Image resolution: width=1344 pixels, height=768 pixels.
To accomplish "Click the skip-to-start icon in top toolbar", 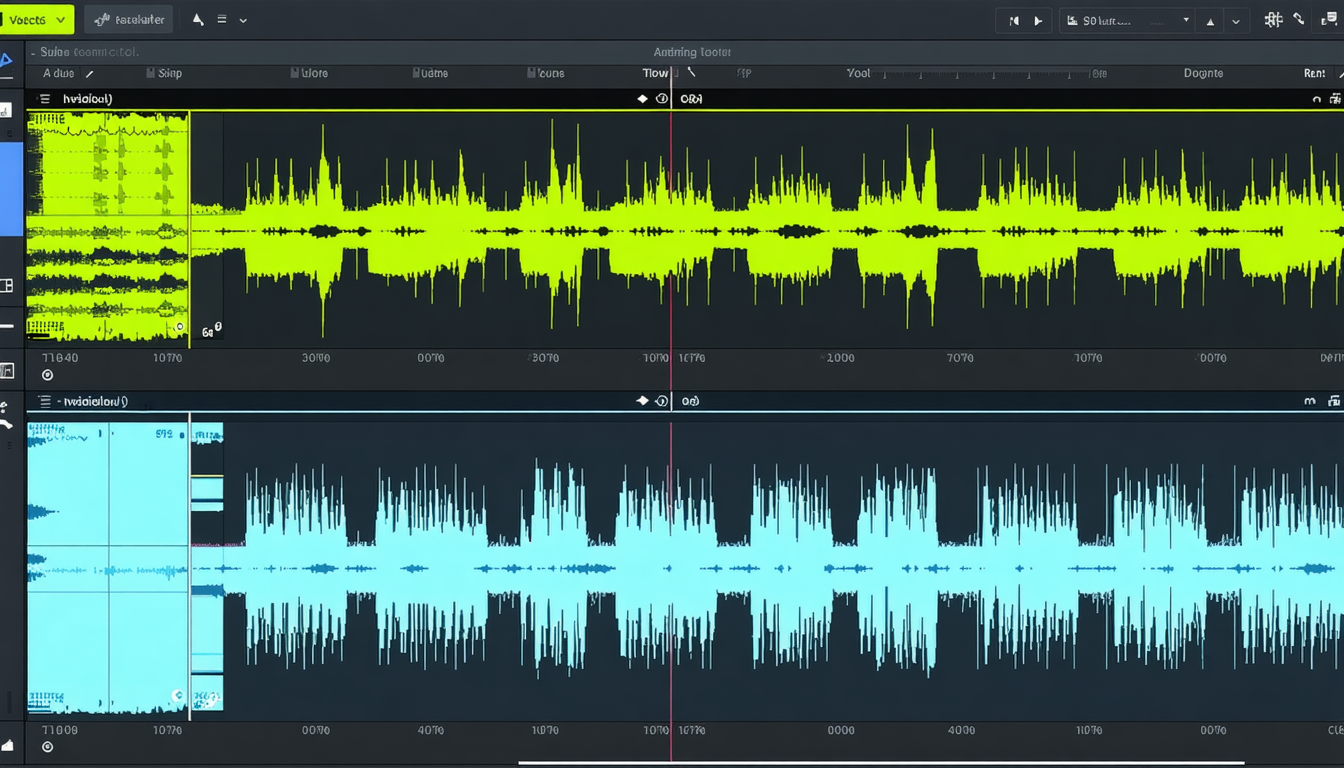I will [1014, 20].
